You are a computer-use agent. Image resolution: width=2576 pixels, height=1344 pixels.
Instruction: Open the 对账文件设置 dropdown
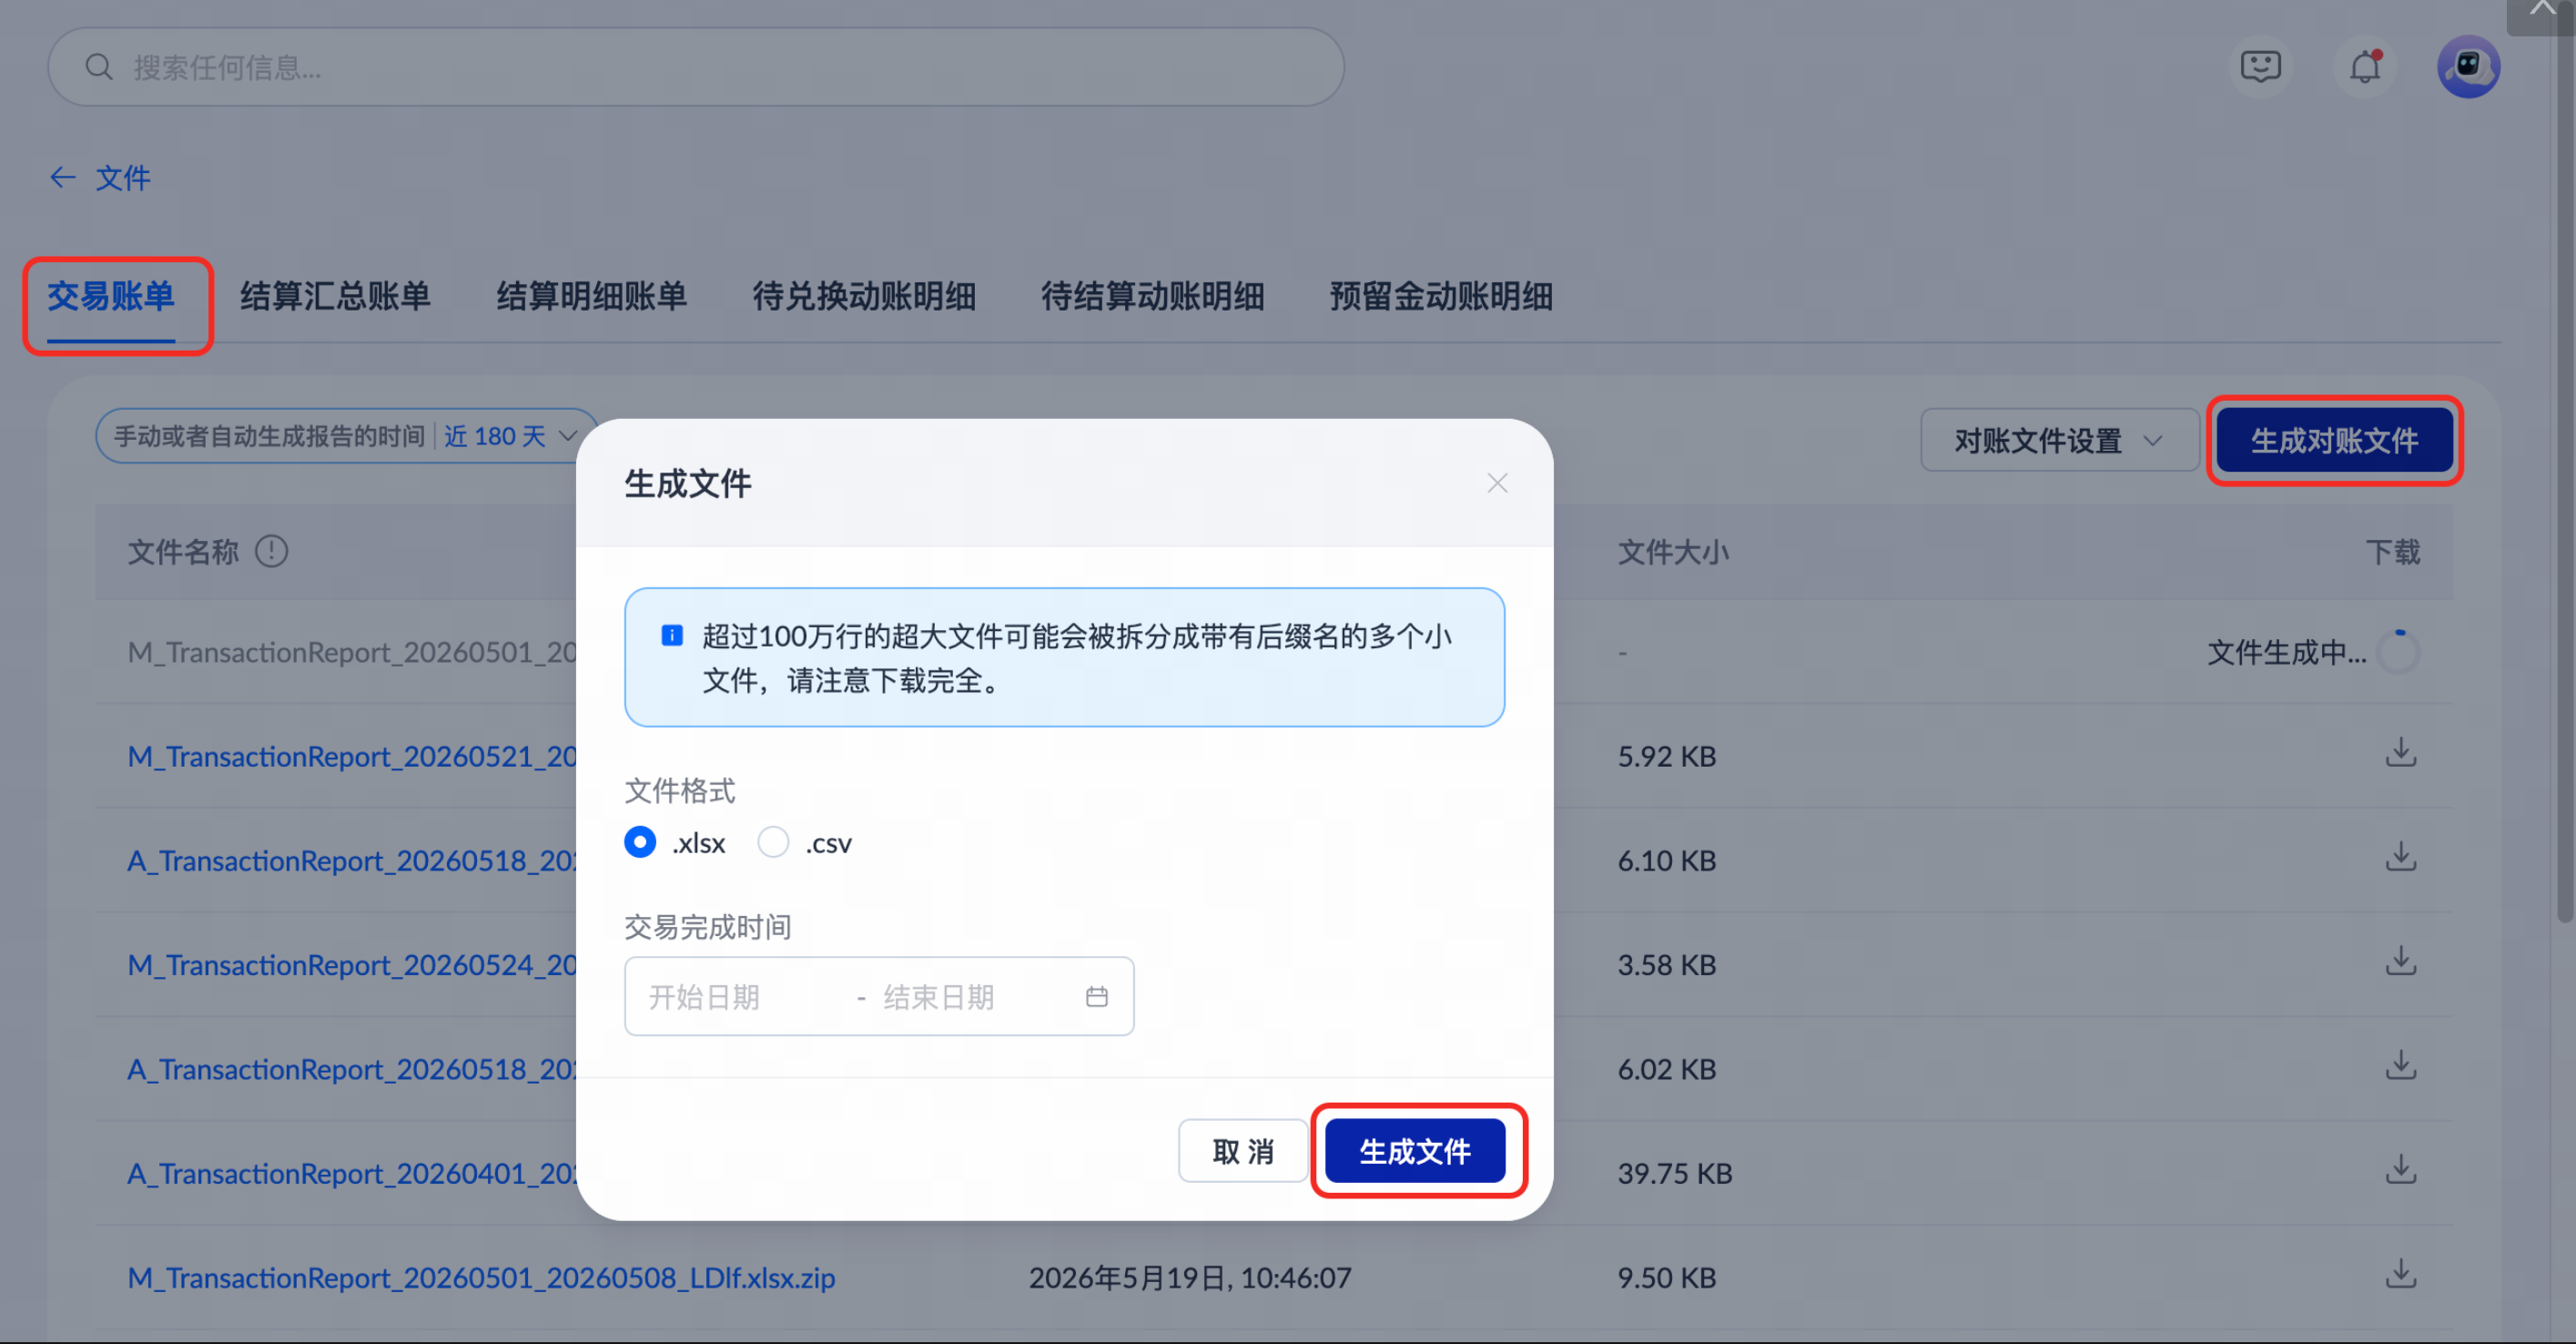2060,440
